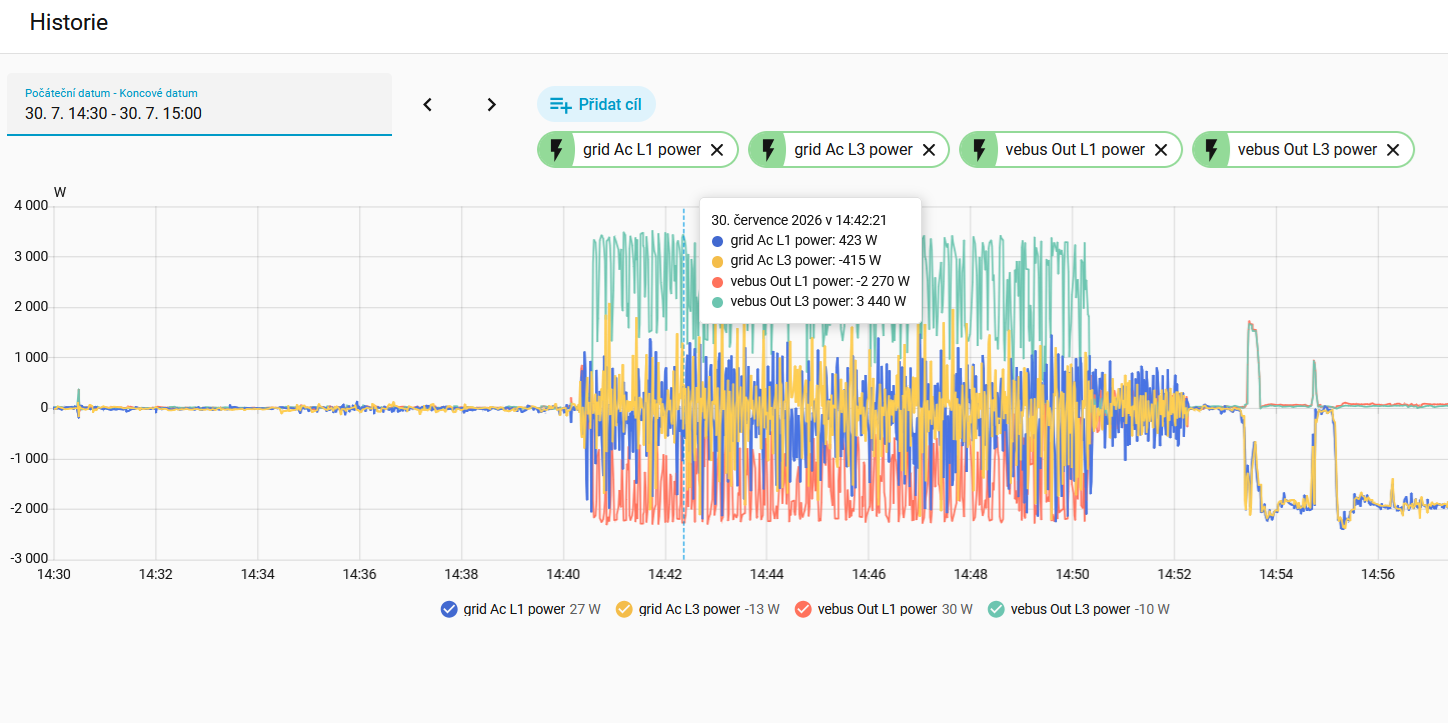Go to next time range arrow

click(491, 104)
